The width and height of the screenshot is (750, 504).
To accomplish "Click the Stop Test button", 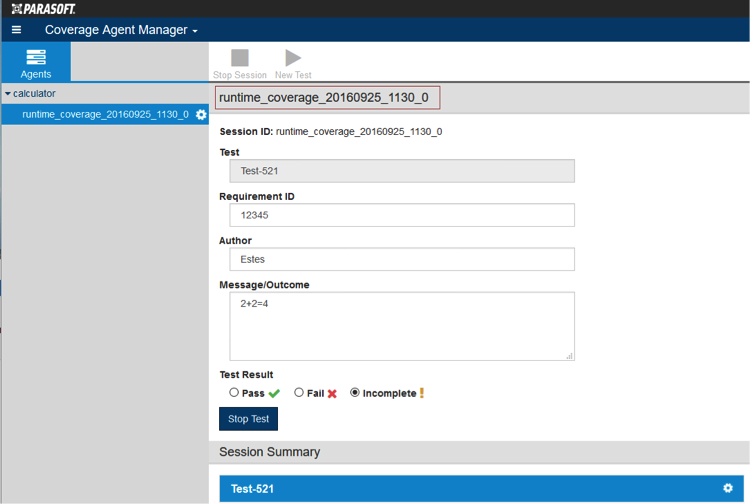I will [x=248, y=419].
